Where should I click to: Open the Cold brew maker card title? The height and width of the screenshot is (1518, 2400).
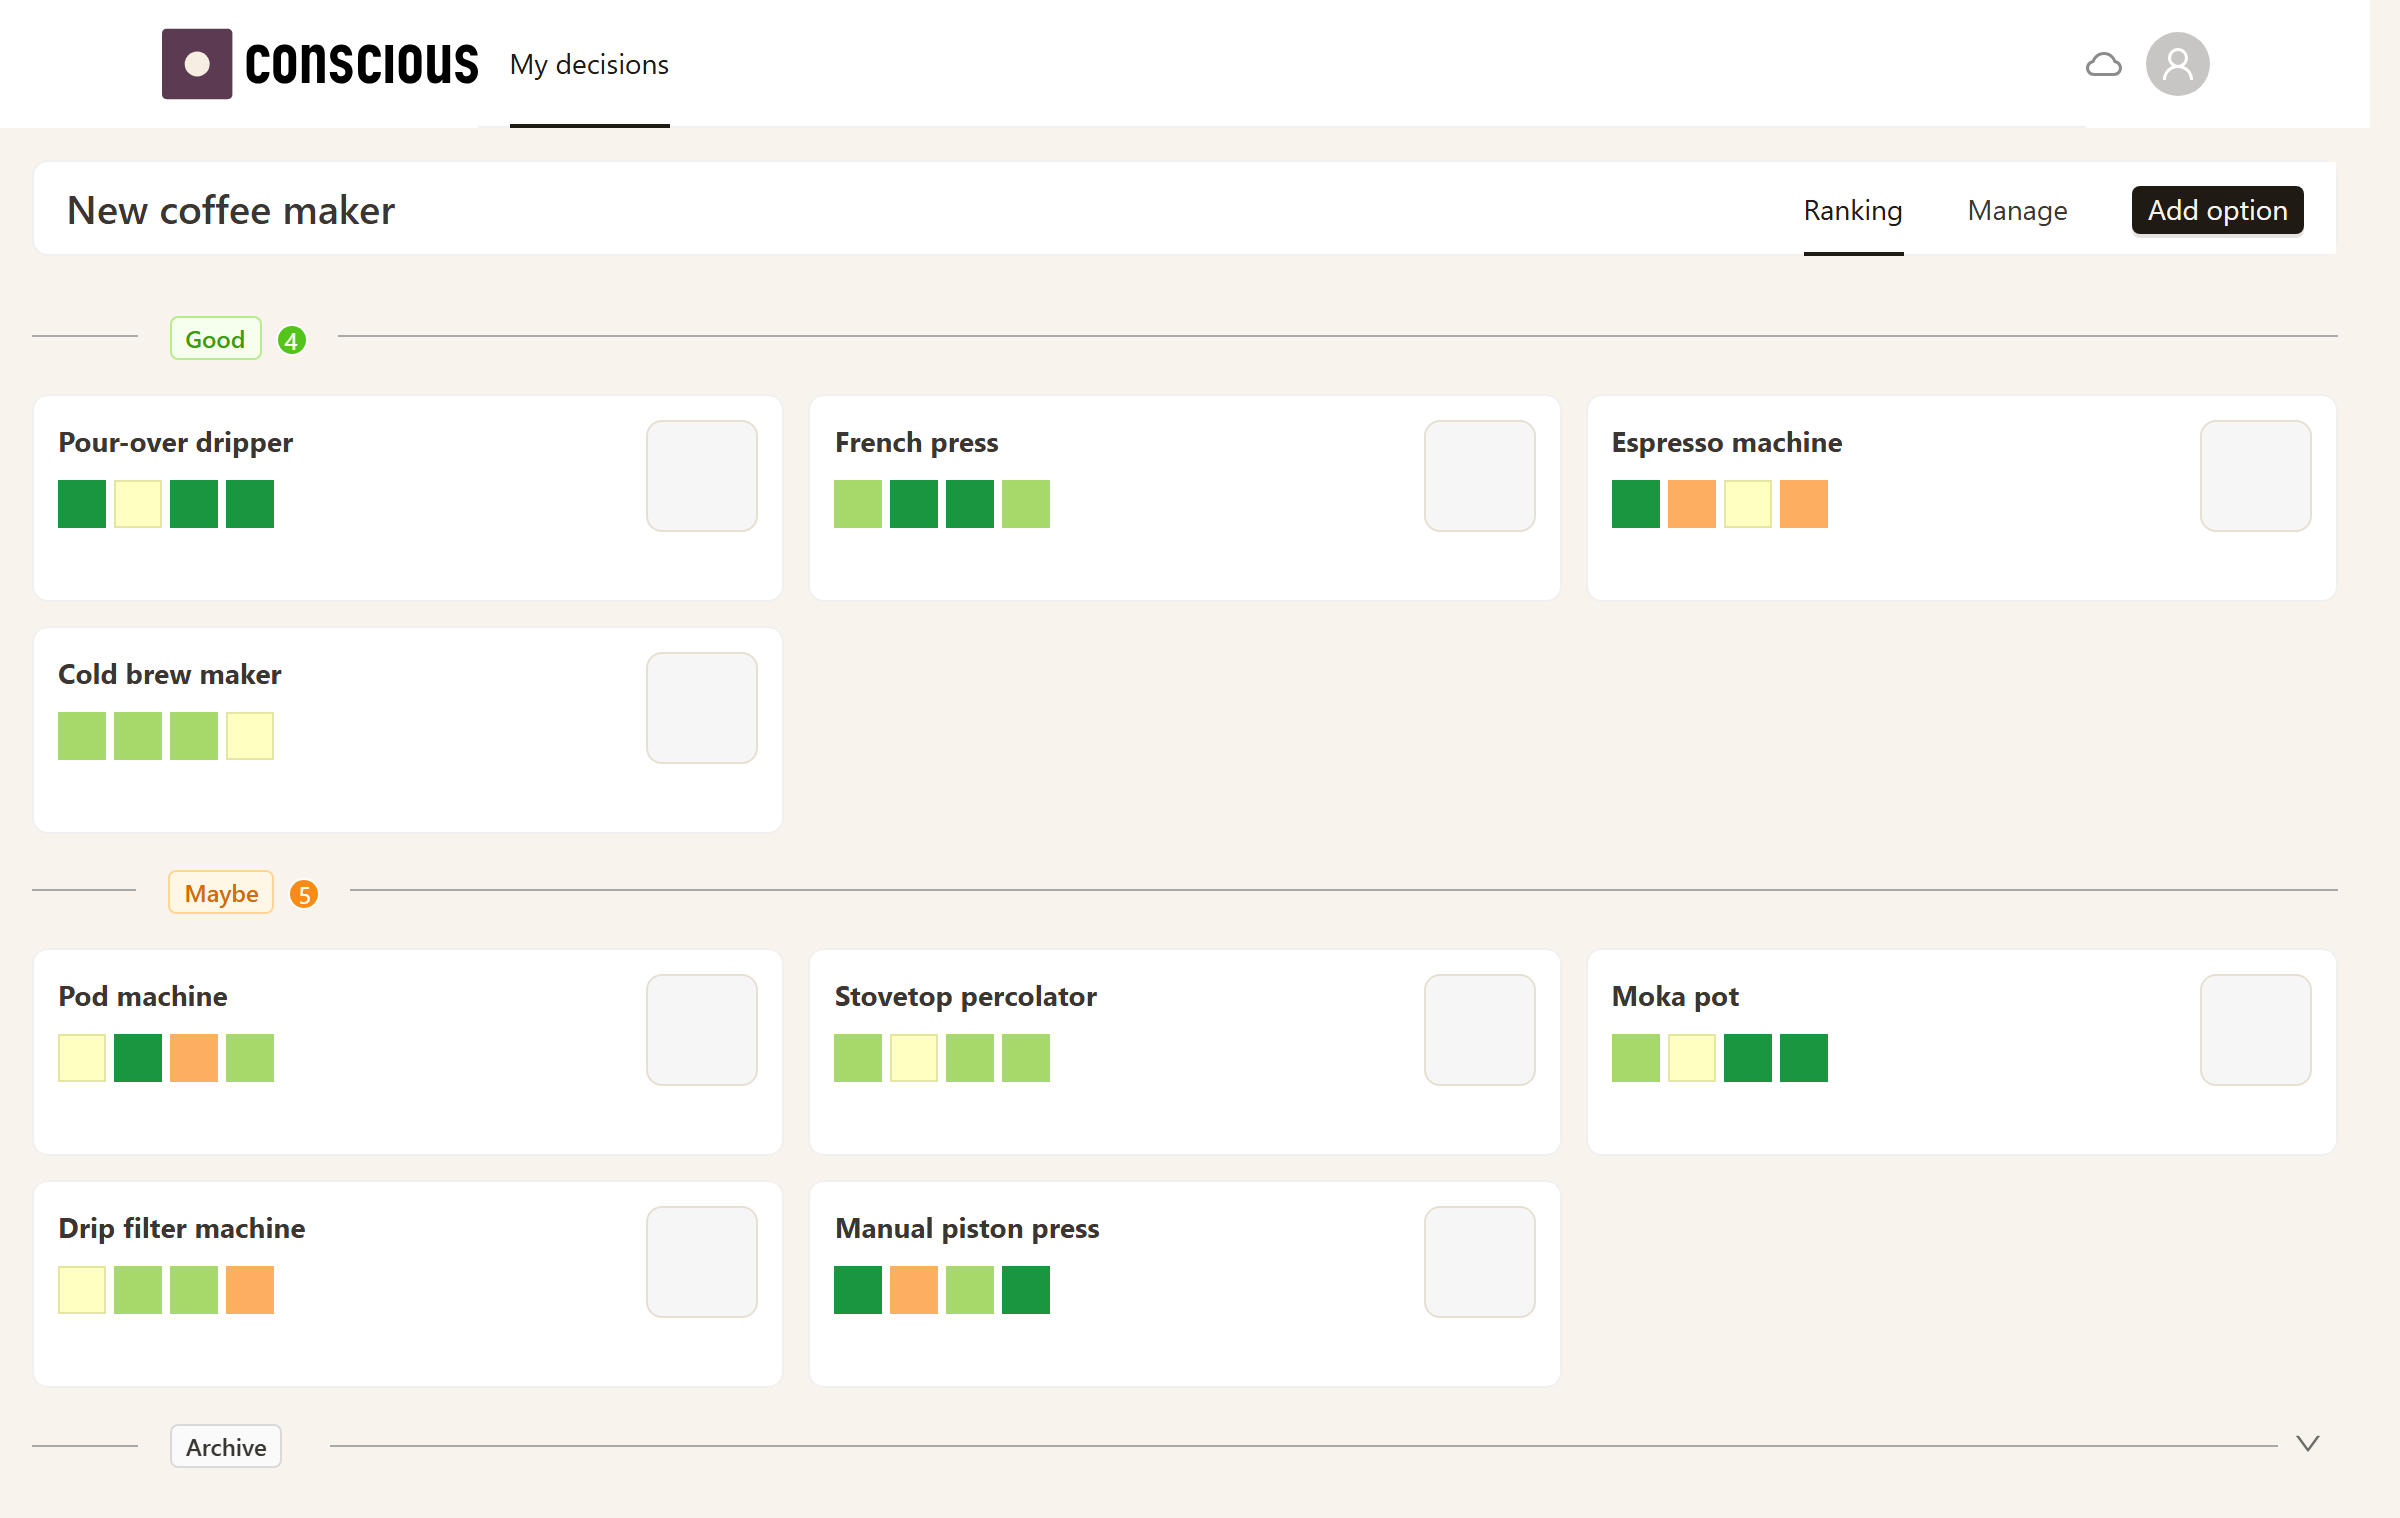(170, 674)
